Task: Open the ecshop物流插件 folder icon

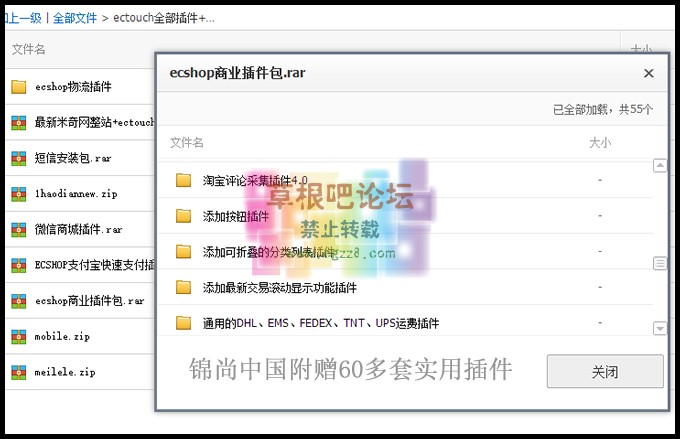Action: point(19,87)
